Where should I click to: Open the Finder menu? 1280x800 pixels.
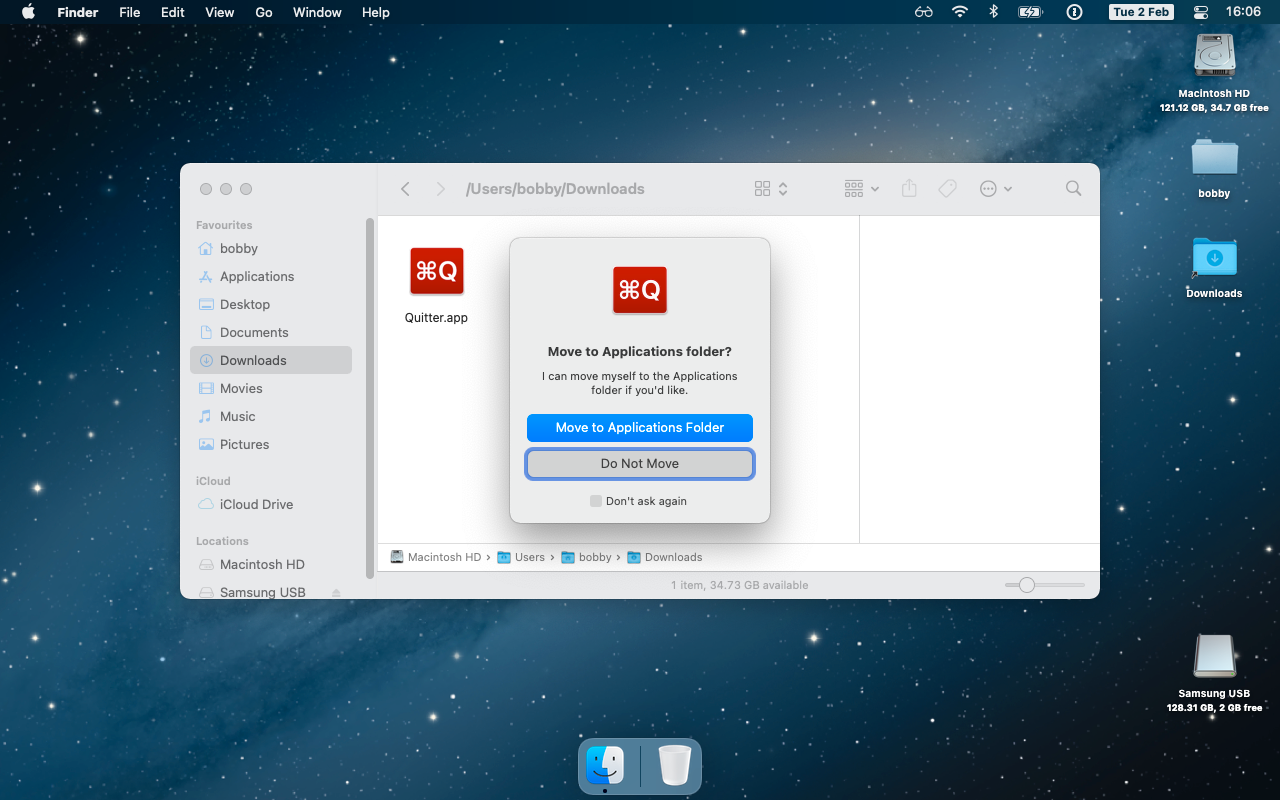[x=78, y=12]
